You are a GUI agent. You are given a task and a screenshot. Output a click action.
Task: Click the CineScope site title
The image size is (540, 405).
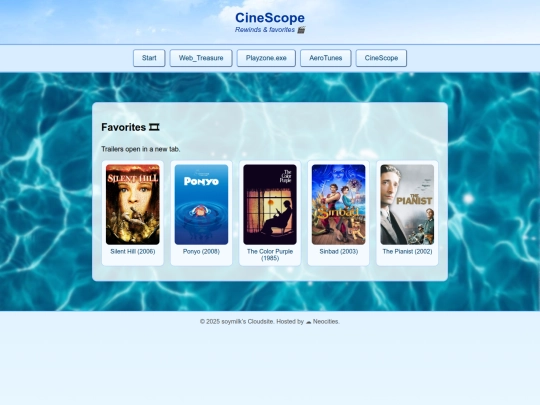click(x=270, y=18)
